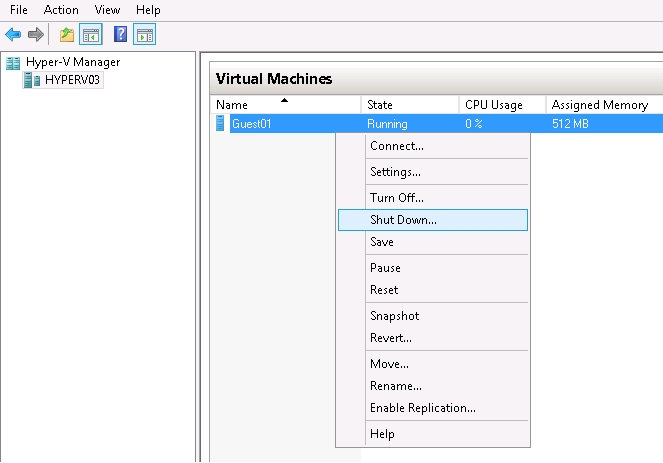Select Enable Replication... in context menu
This screenshot has height=463, width=663.
[x=433, y=408]
